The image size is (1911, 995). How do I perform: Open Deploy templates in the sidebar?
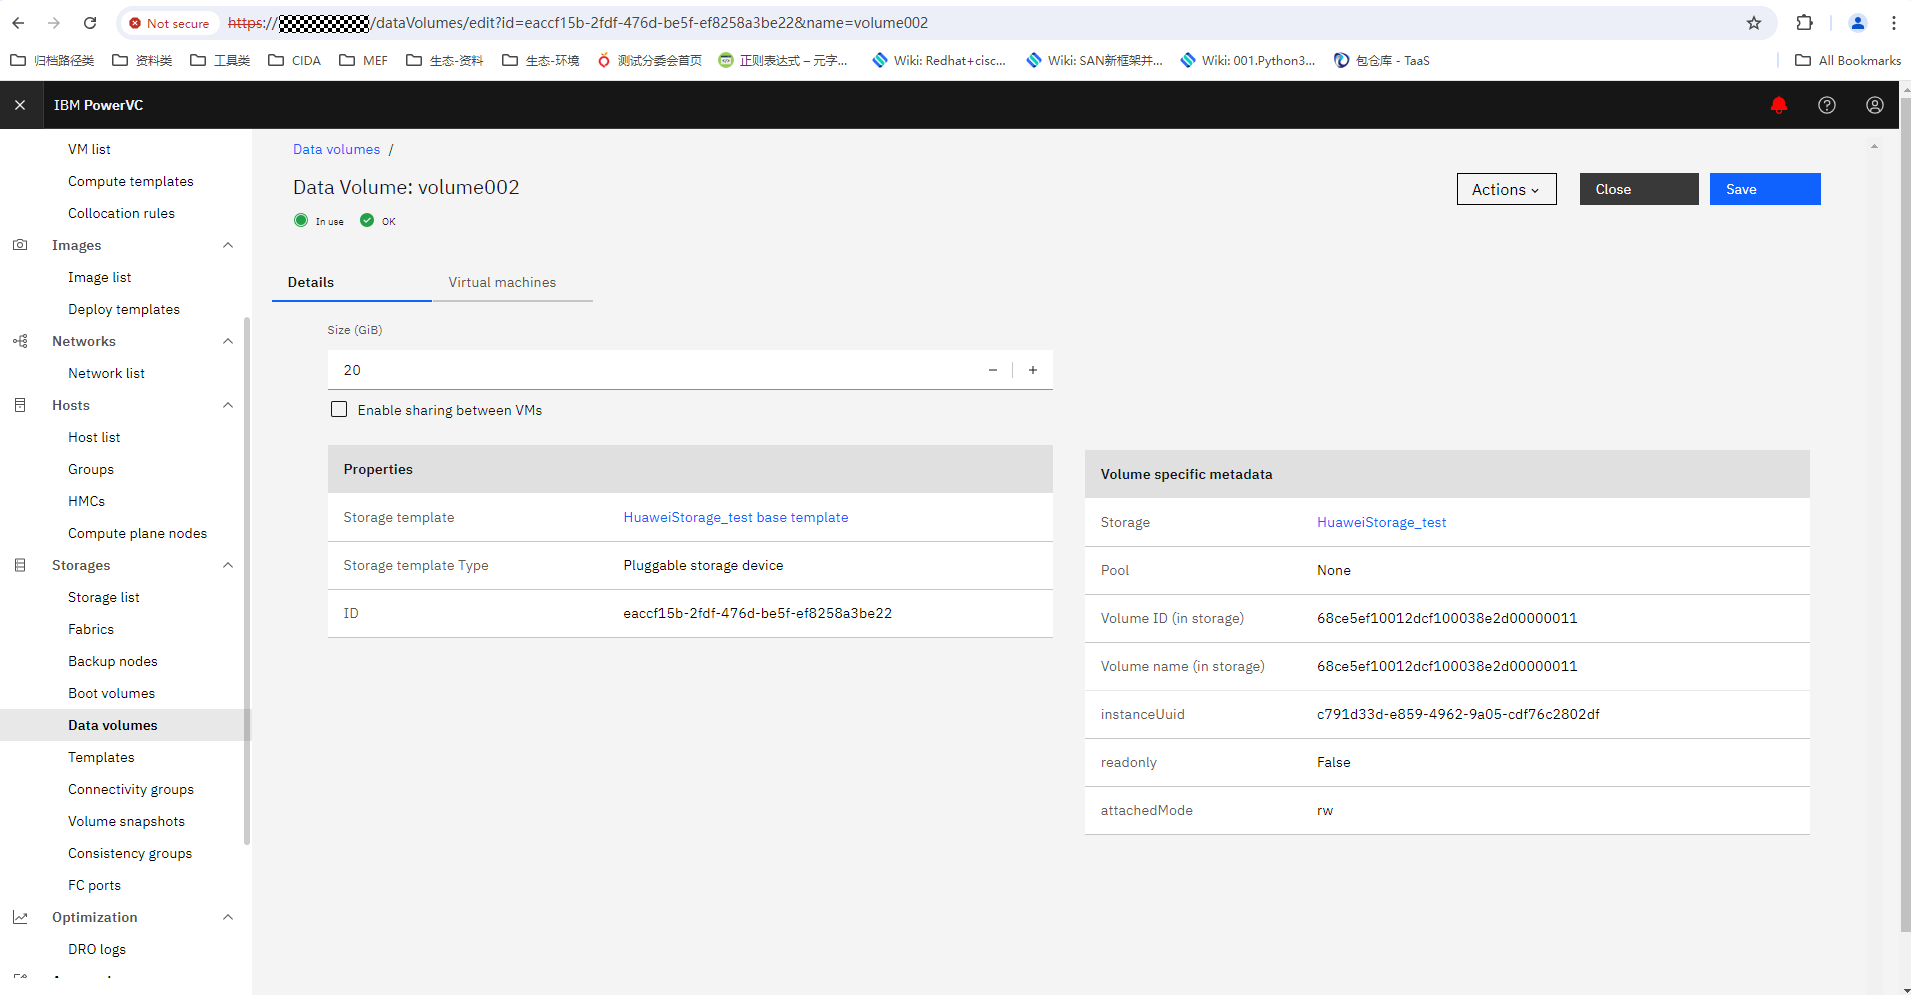[x=124, y=309]
